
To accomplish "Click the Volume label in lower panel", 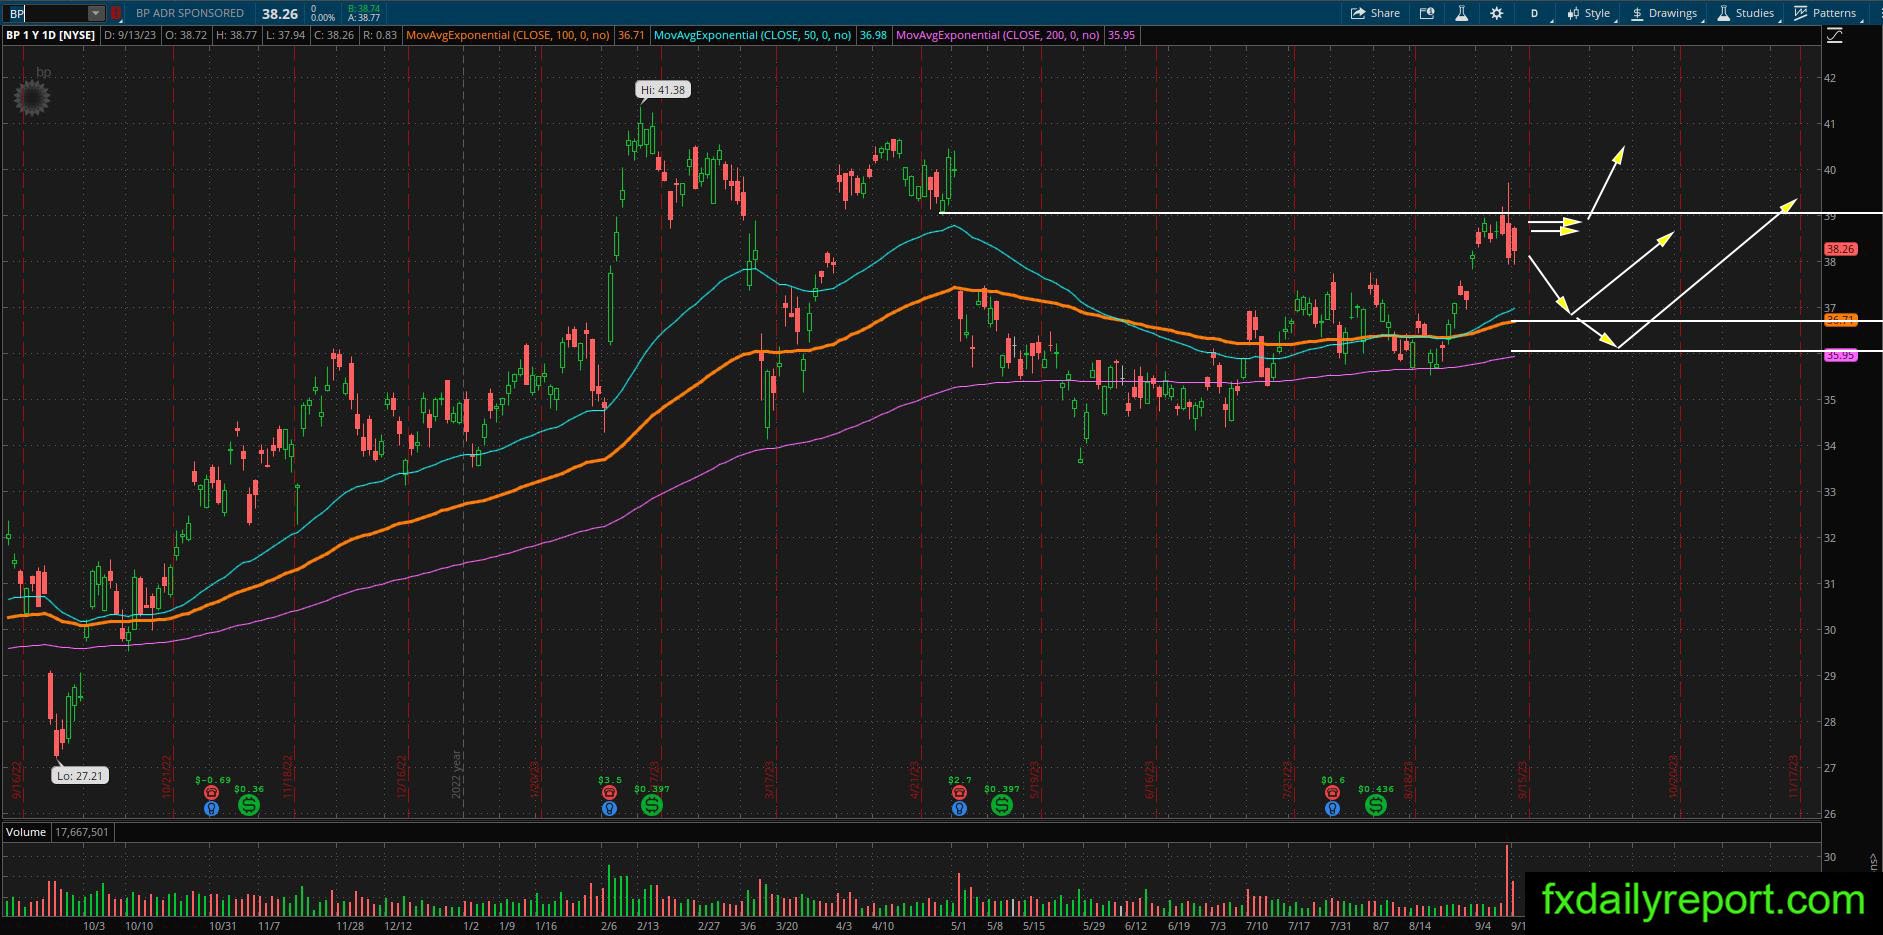I will coord(26,832).
